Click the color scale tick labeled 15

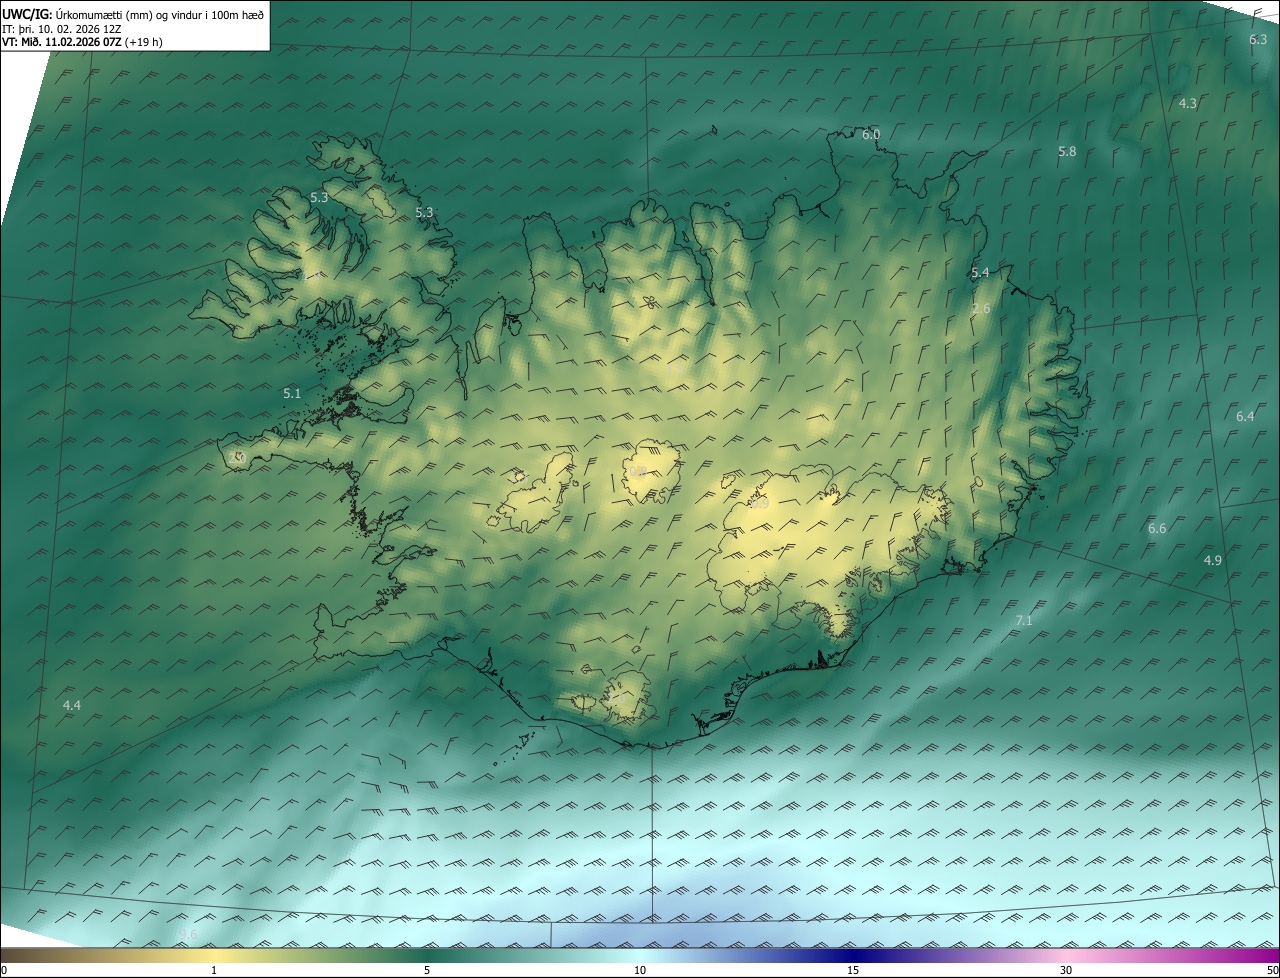(853, 970)
